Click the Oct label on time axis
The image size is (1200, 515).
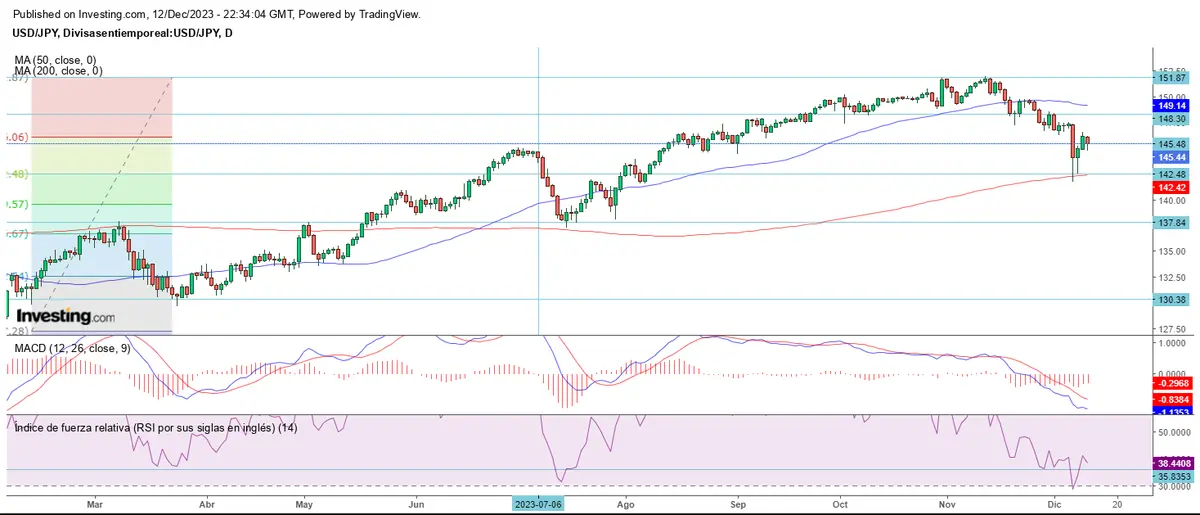tap(840, 506)
